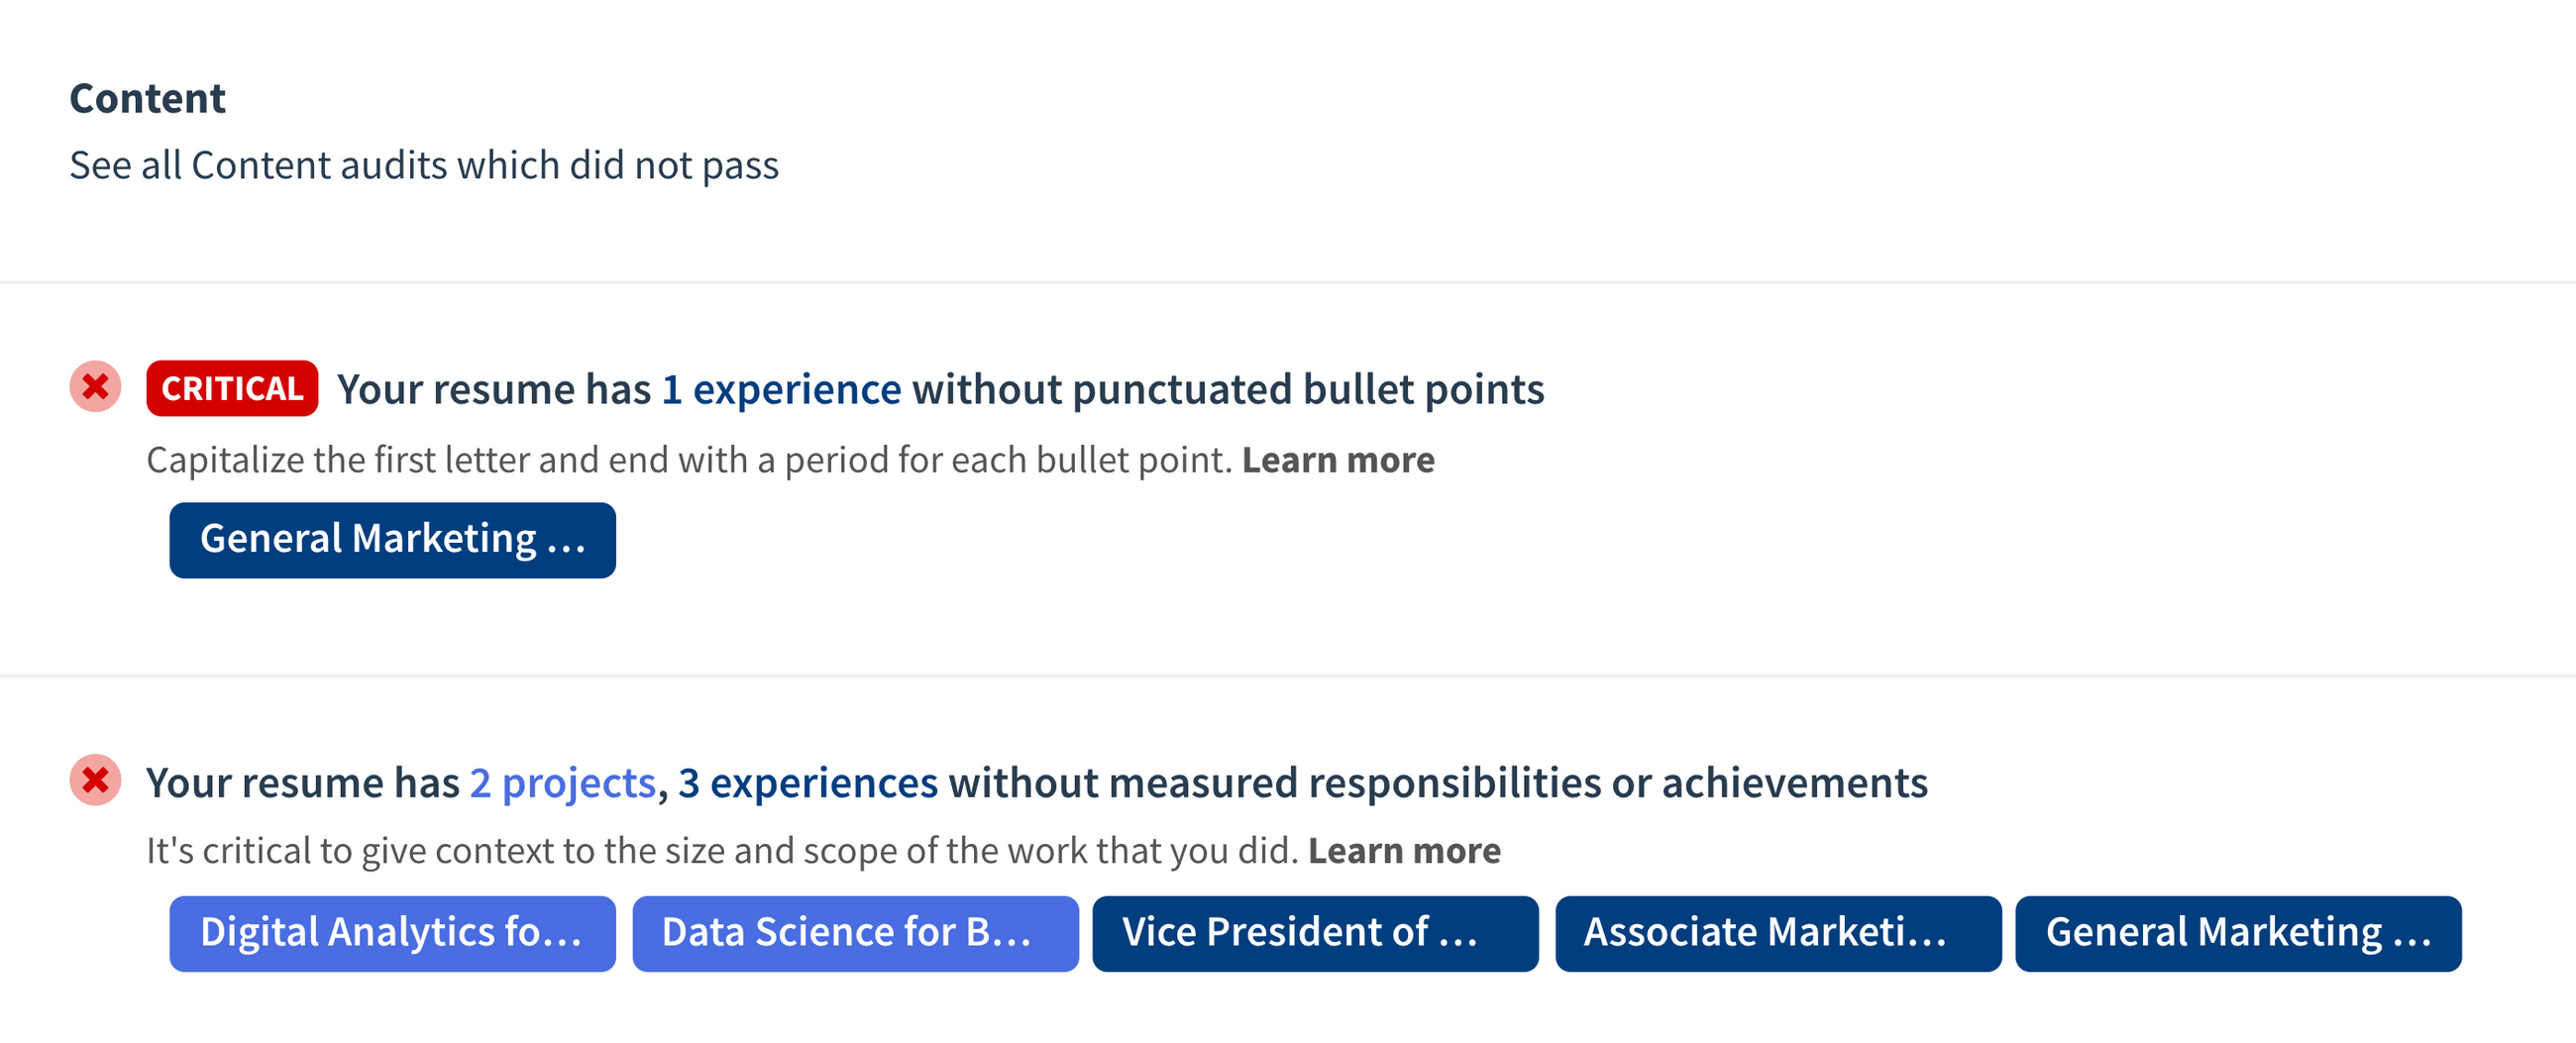This screenshot has width=2576, height=1043.
Task: Select the Associate Marketing experience chip
Action: [x=1777, y=933]
